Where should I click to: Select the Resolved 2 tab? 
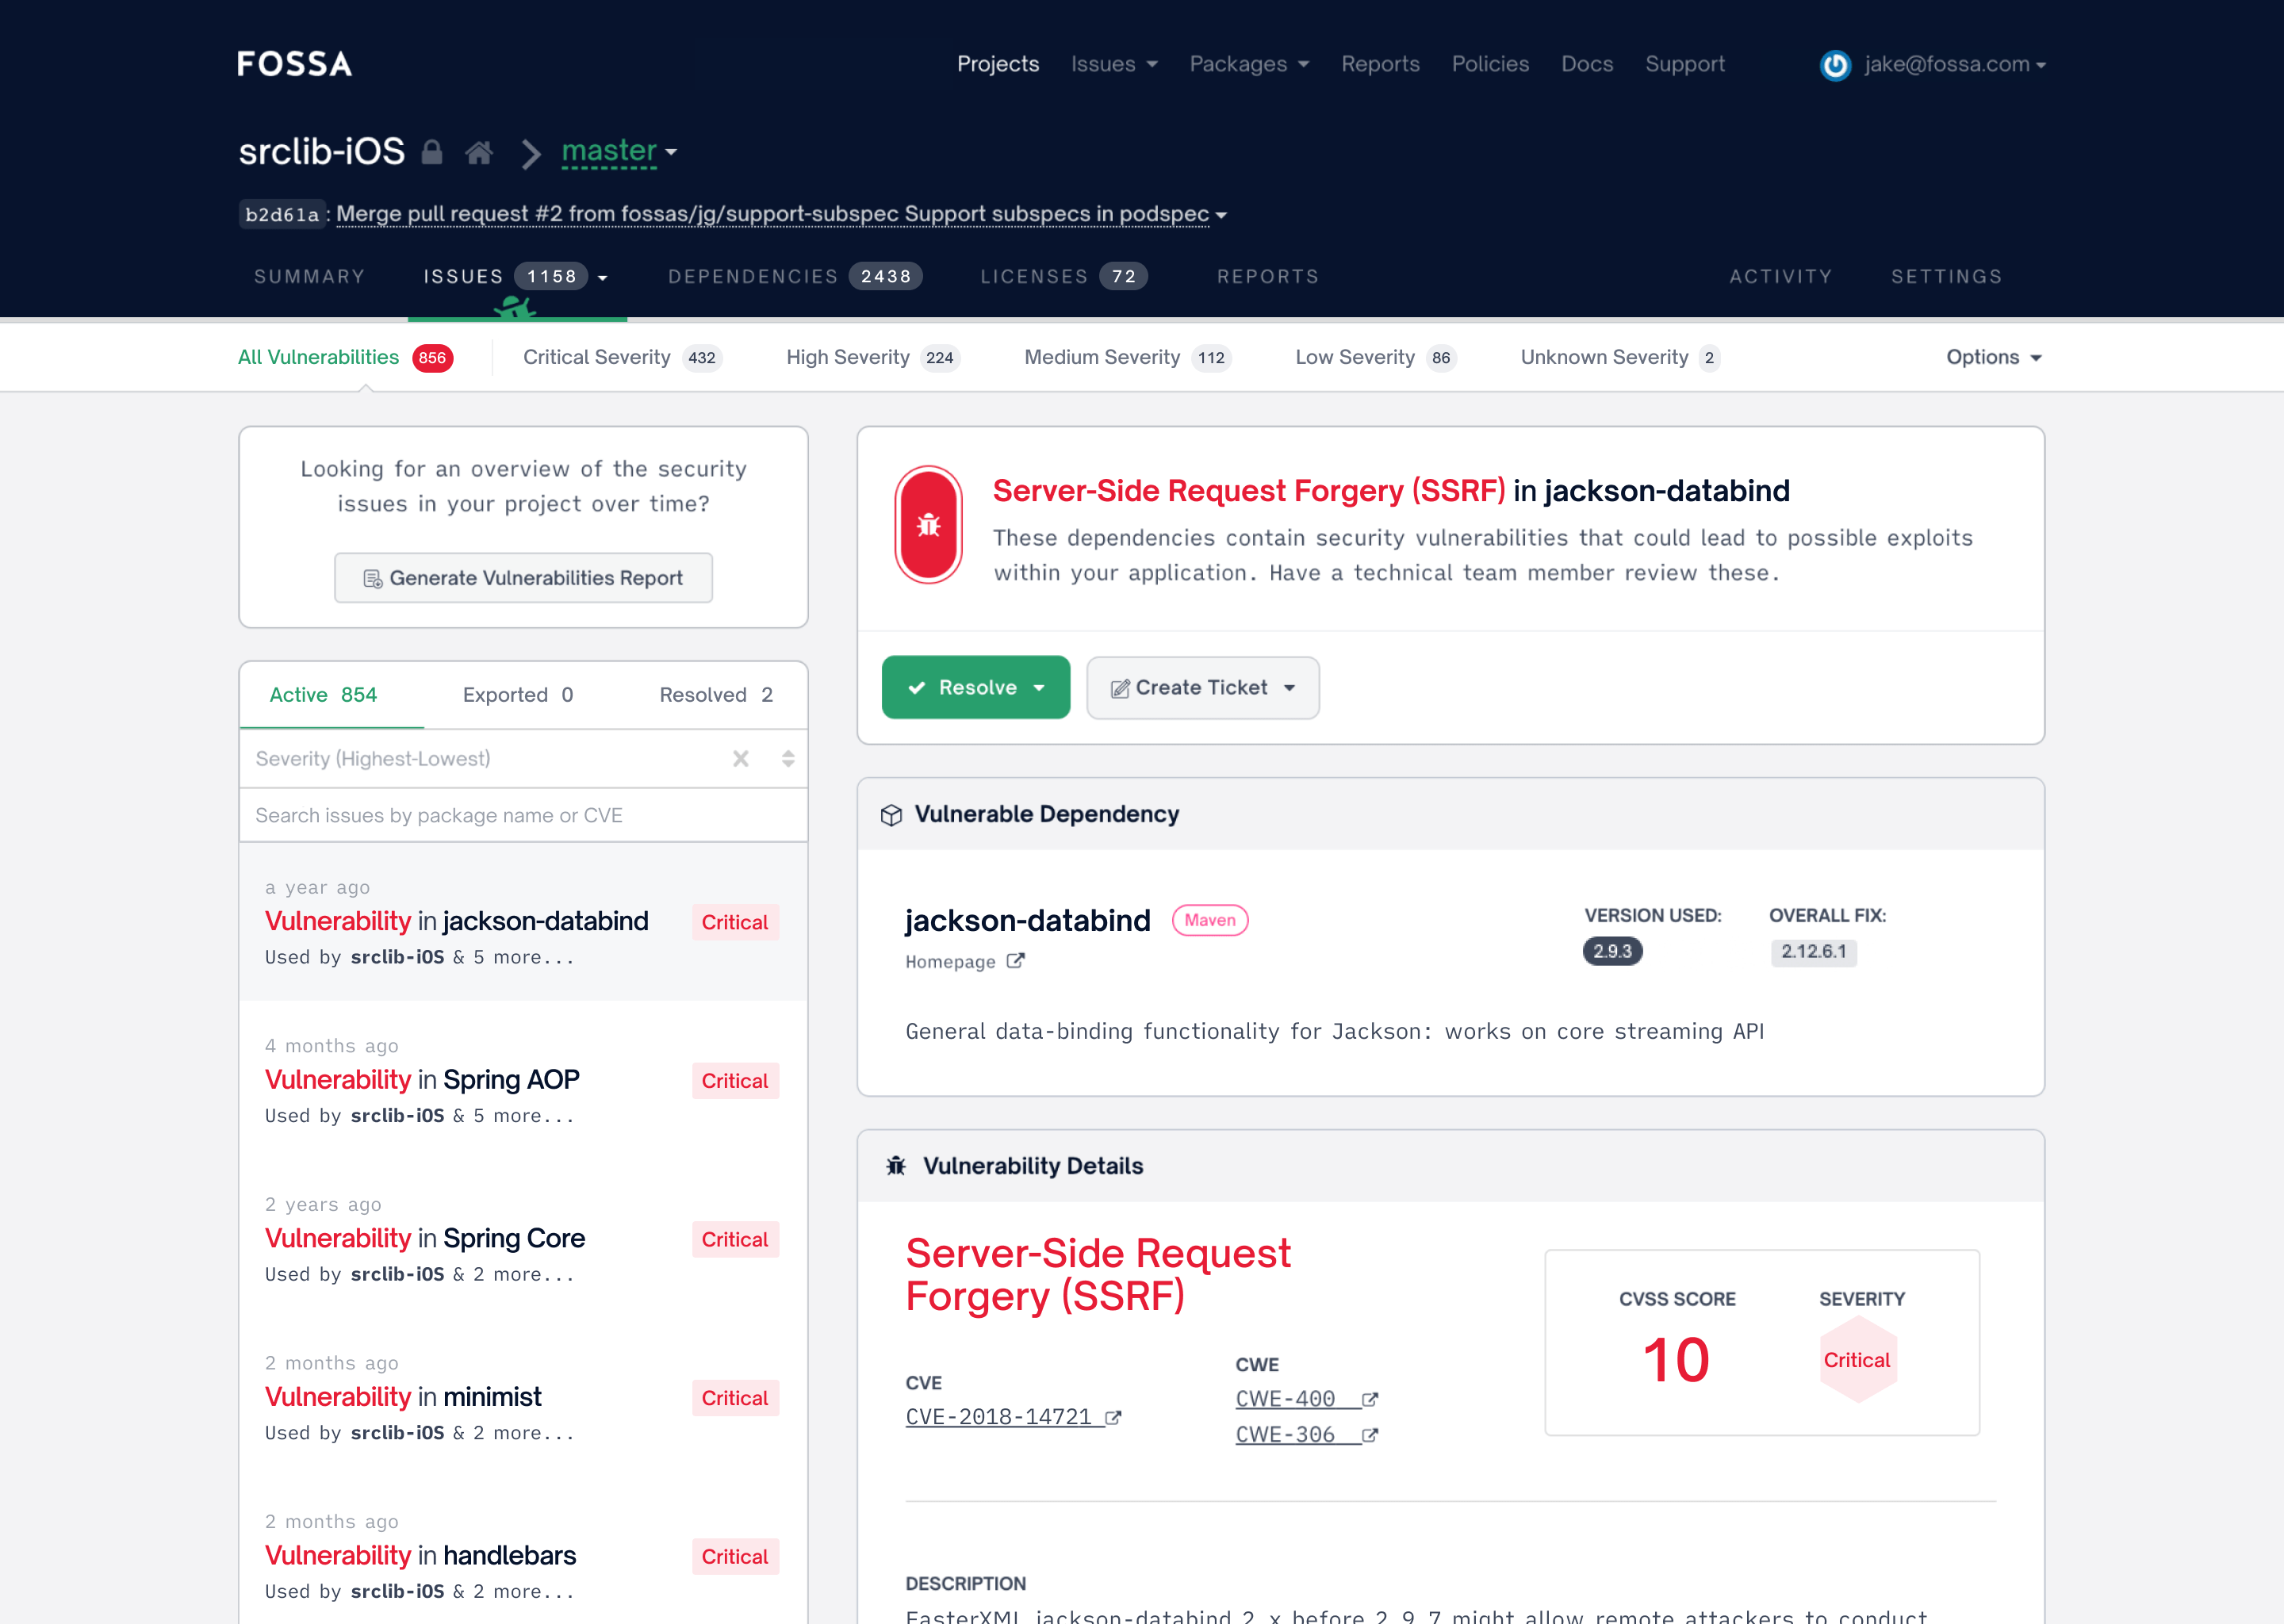click(x=716, y=695)
